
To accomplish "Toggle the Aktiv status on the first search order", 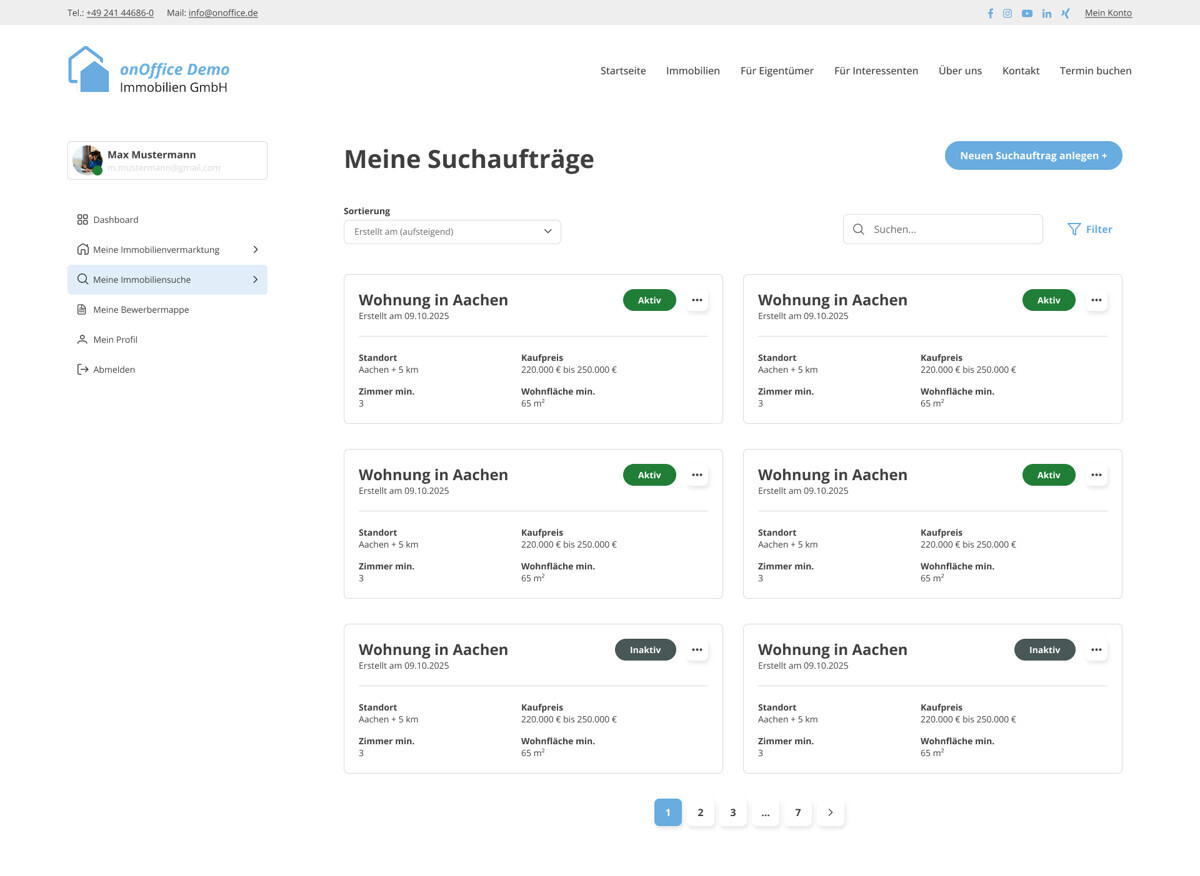I will pyautogui.click(x=649, y=299).
